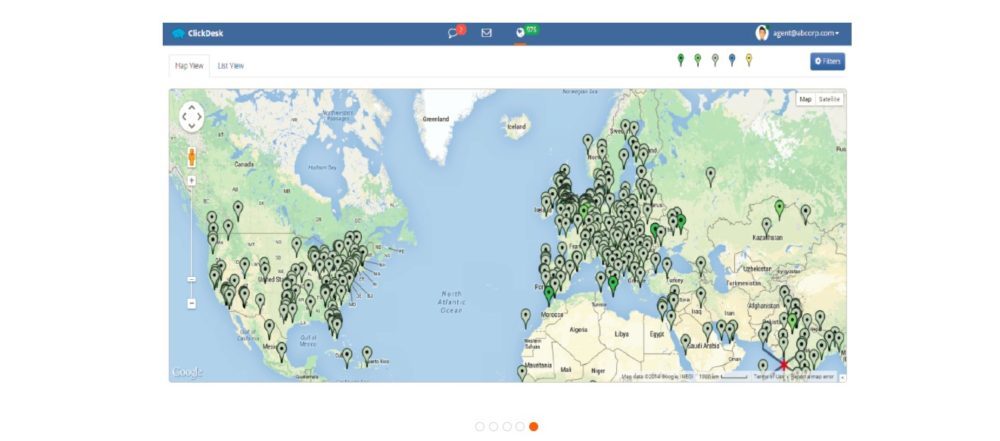Open the email envelope icon
This screenshot has width=1000, height=441.
pos(487,33)
